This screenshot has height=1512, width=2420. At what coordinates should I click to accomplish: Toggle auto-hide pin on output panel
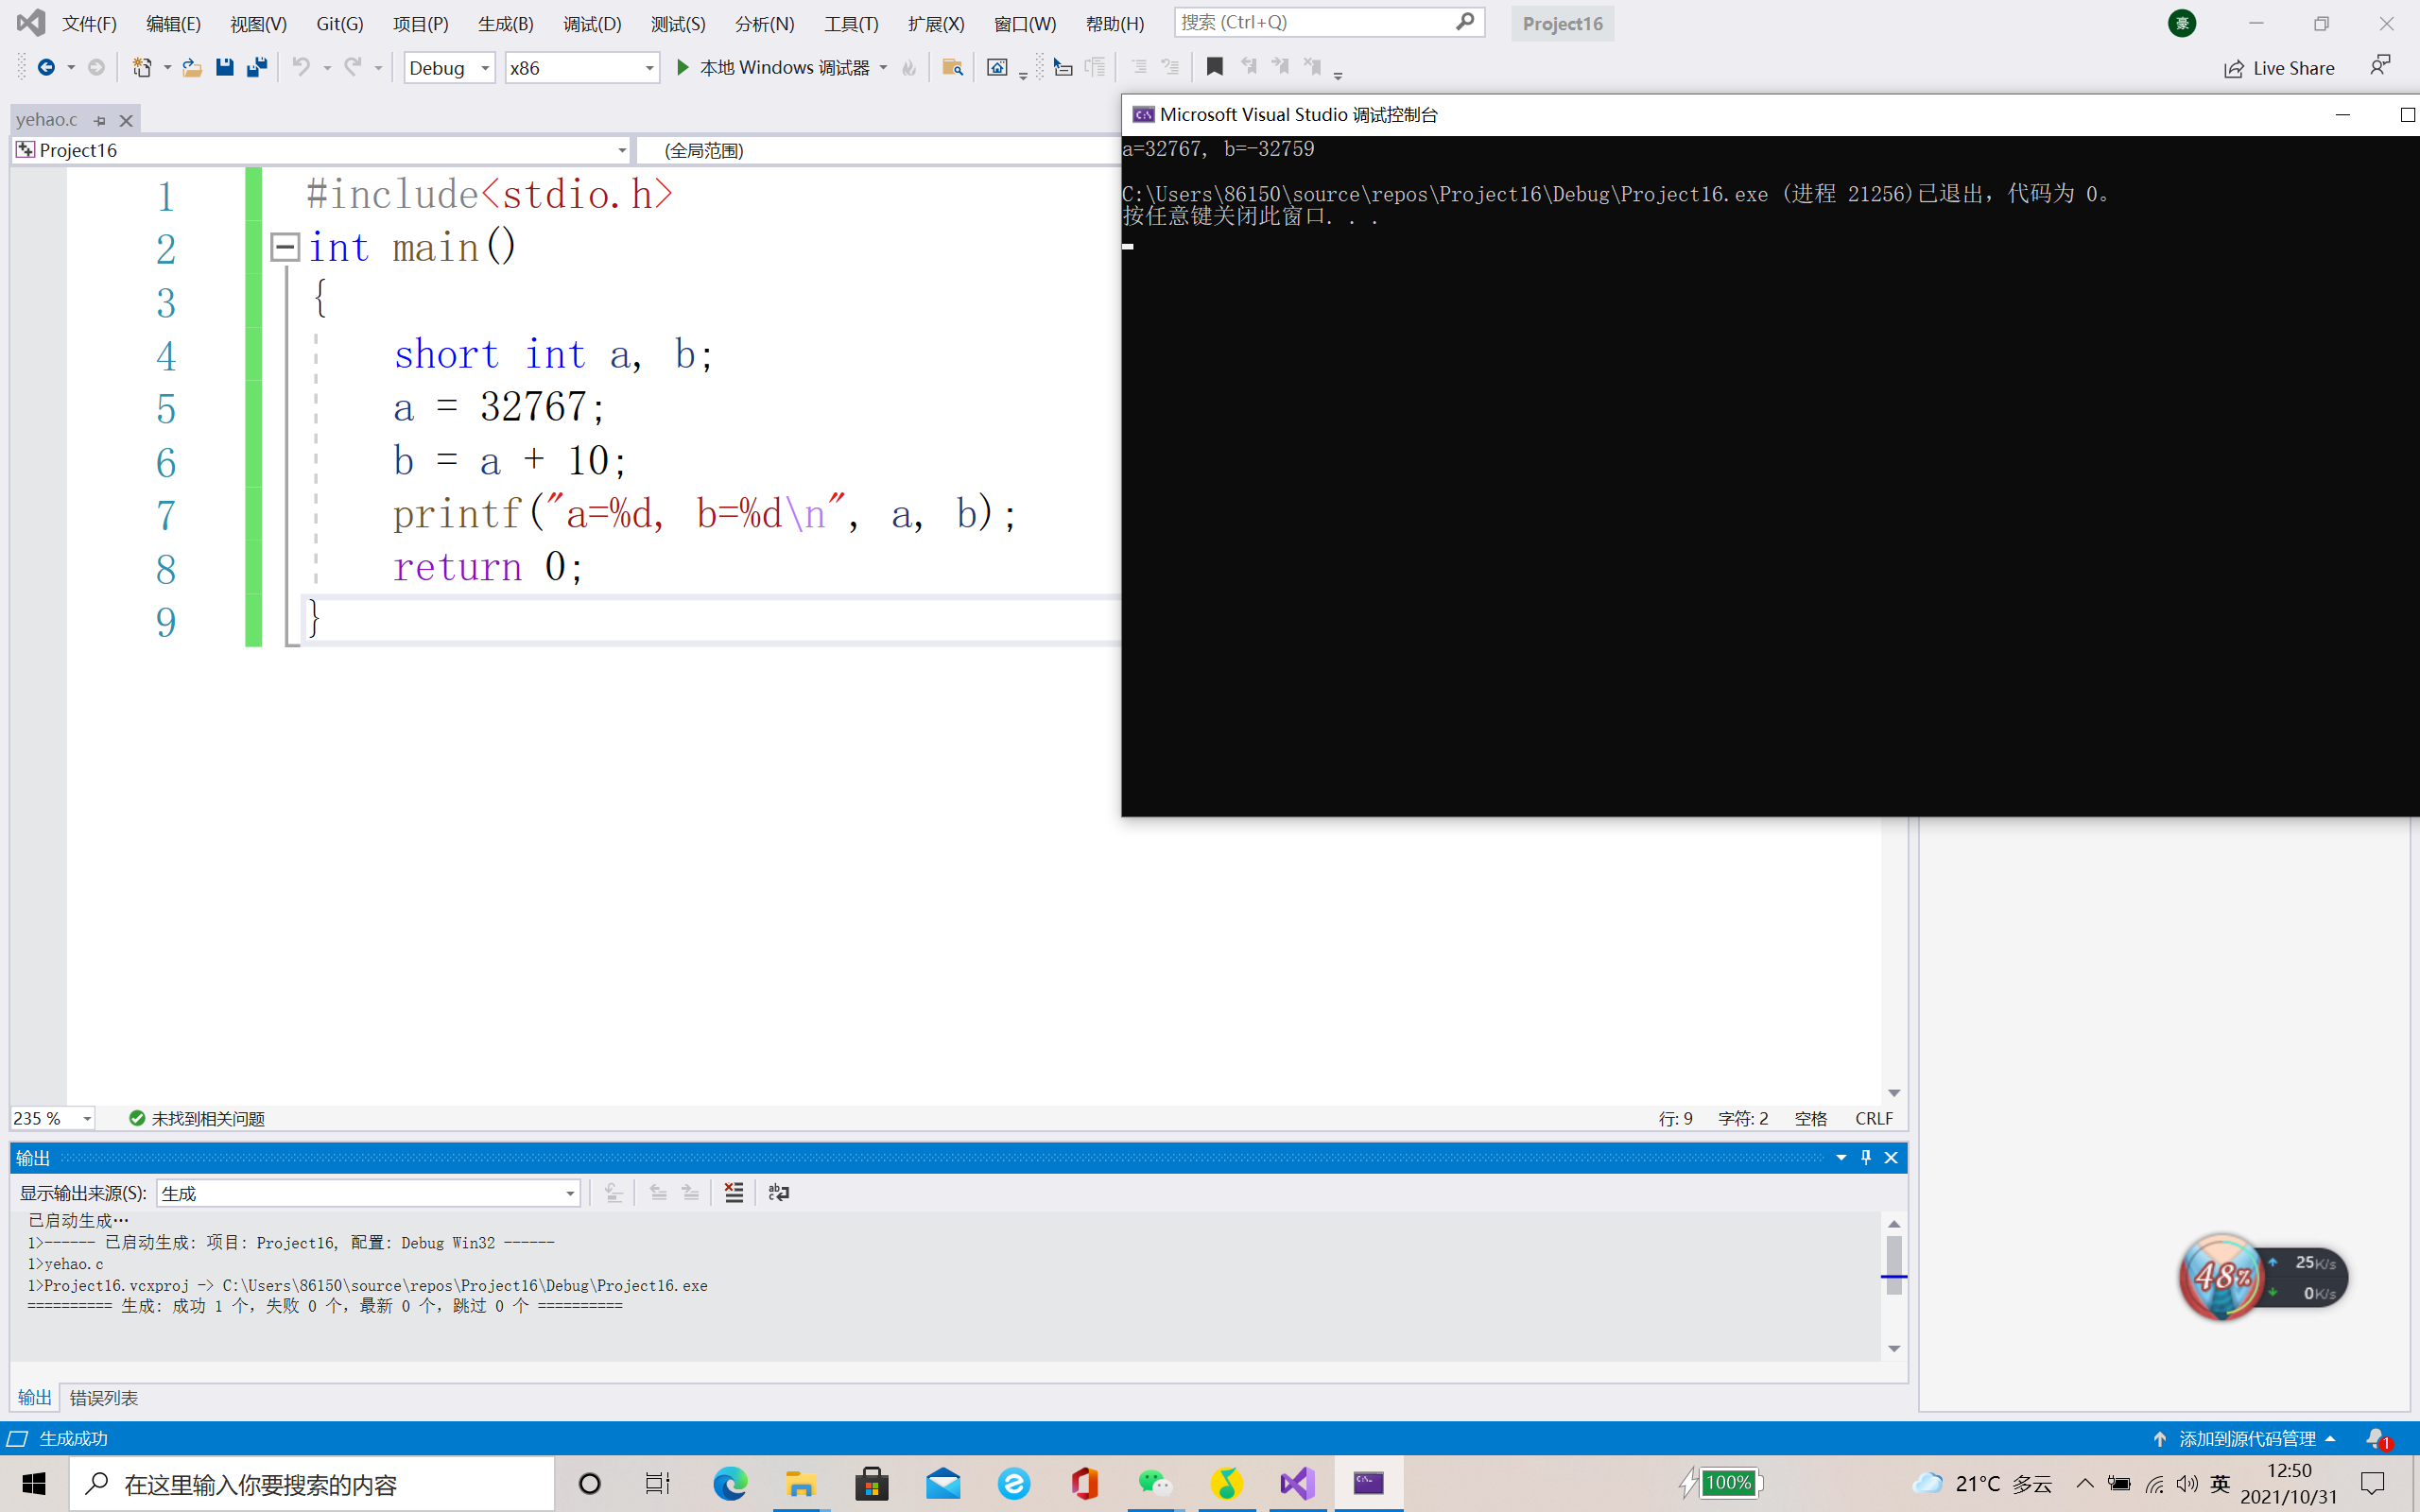coord(1865,1157)
